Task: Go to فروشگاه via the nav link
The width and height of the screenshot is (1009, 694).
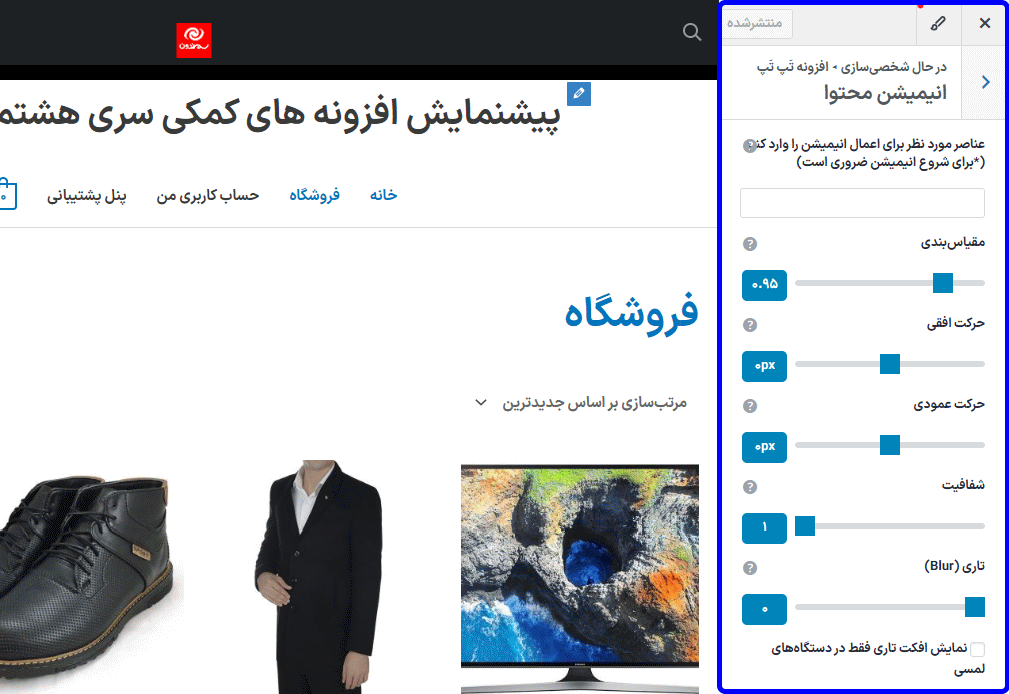Action: 313,196
